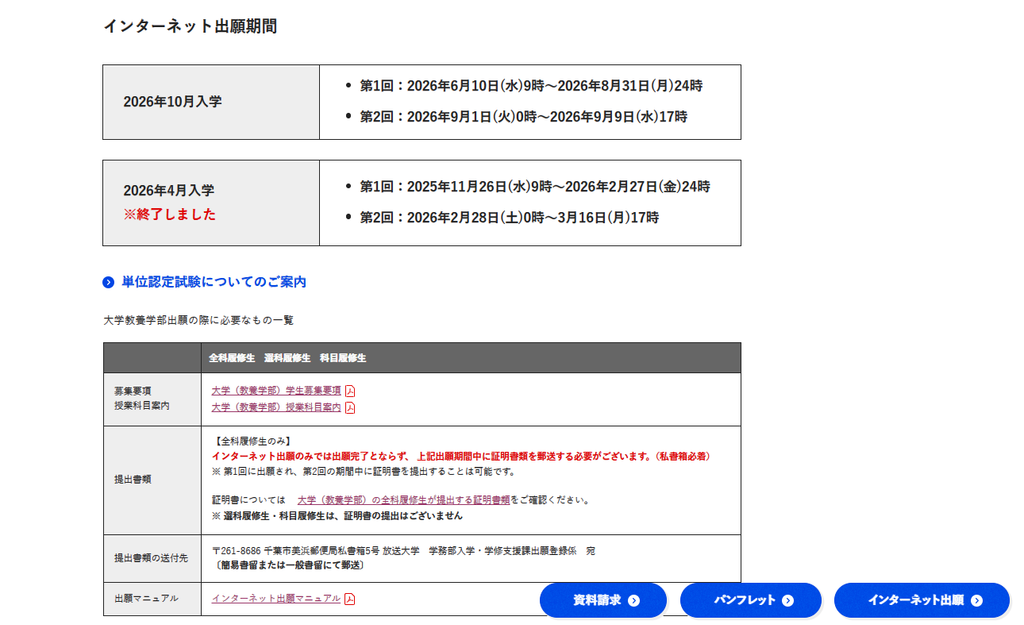The image size is (1024, 625).
Task: Click the 資料請求 button
Action: point(603,600)
